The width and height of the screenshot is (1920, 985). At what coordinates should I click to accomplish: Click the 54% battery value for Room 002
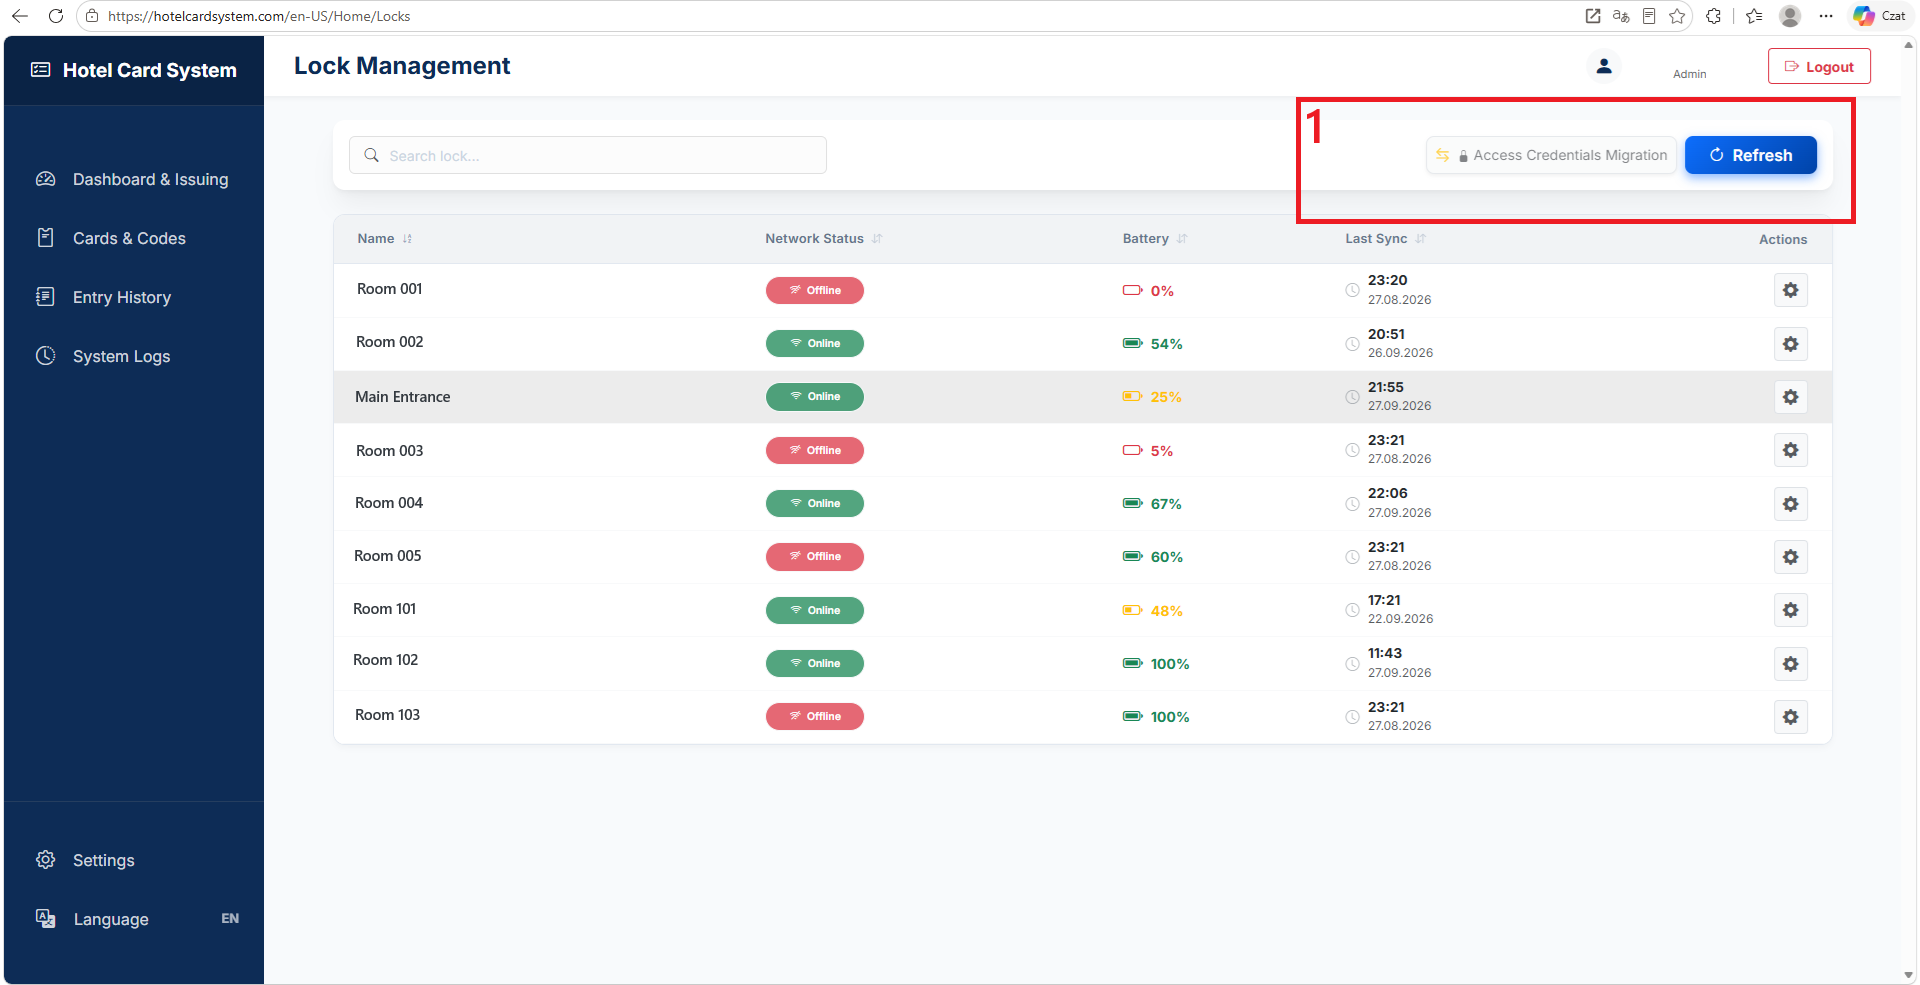[x=1166, y=344]
